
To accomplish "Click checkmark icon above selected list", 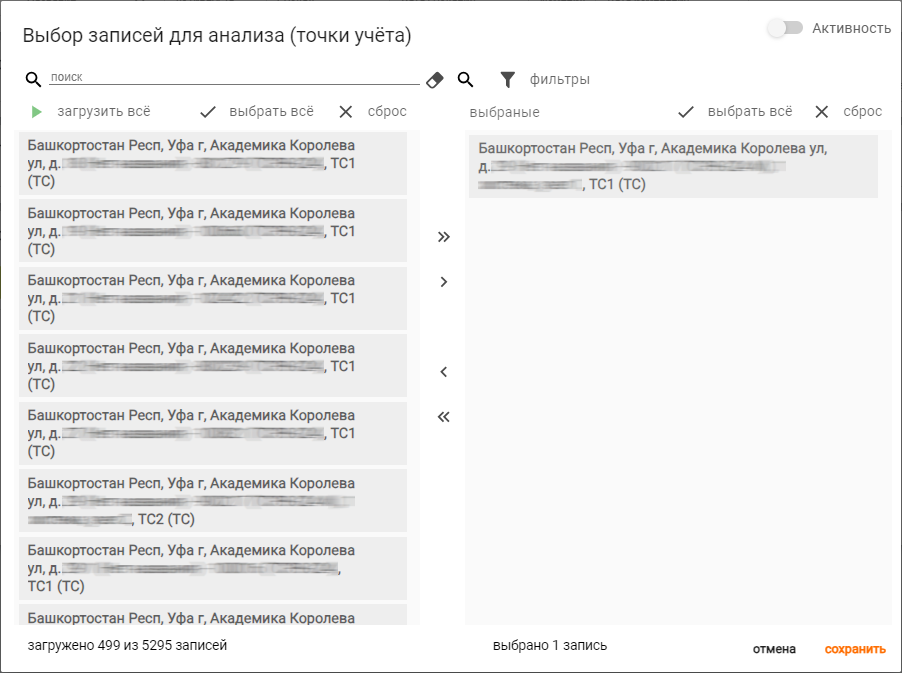I will tap(686, 112).
